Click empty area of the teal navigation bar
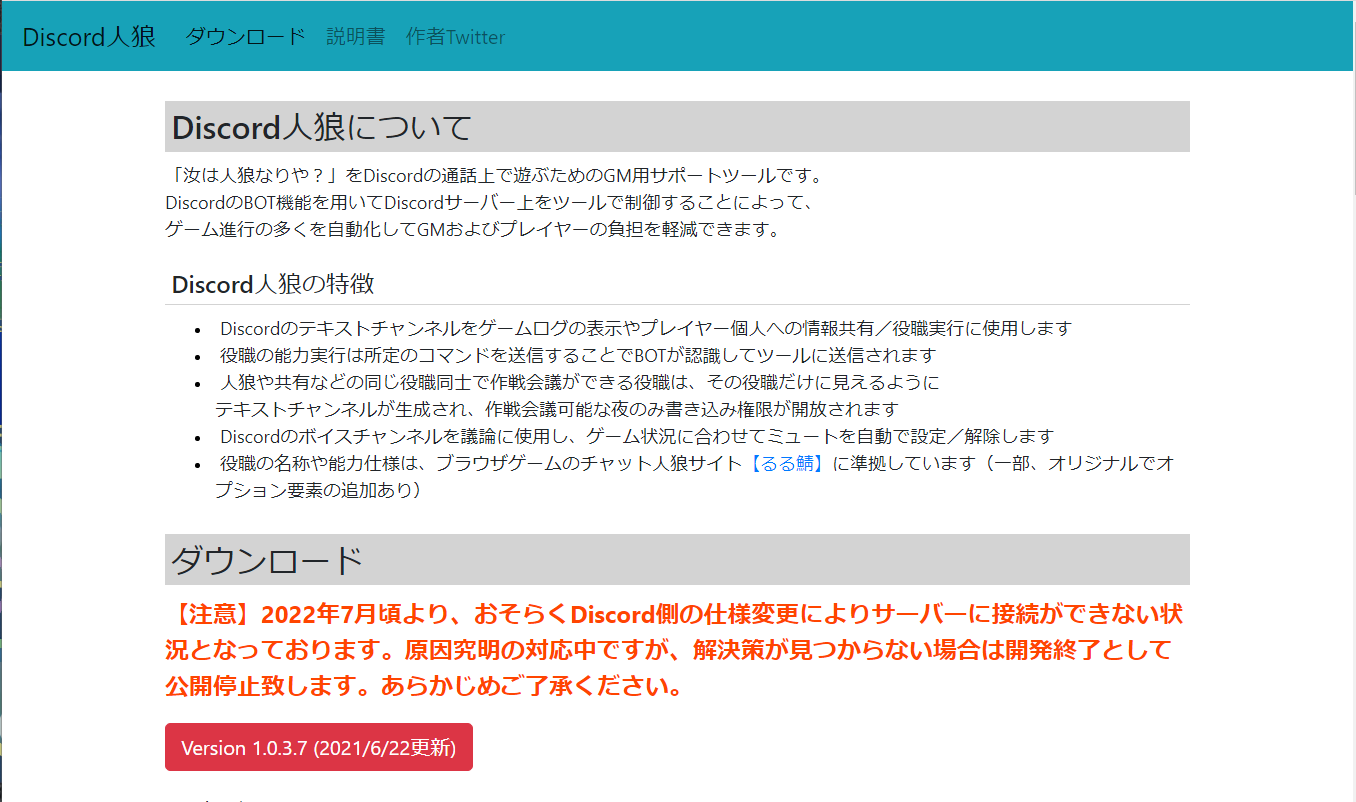 click(x=900, y=37)
